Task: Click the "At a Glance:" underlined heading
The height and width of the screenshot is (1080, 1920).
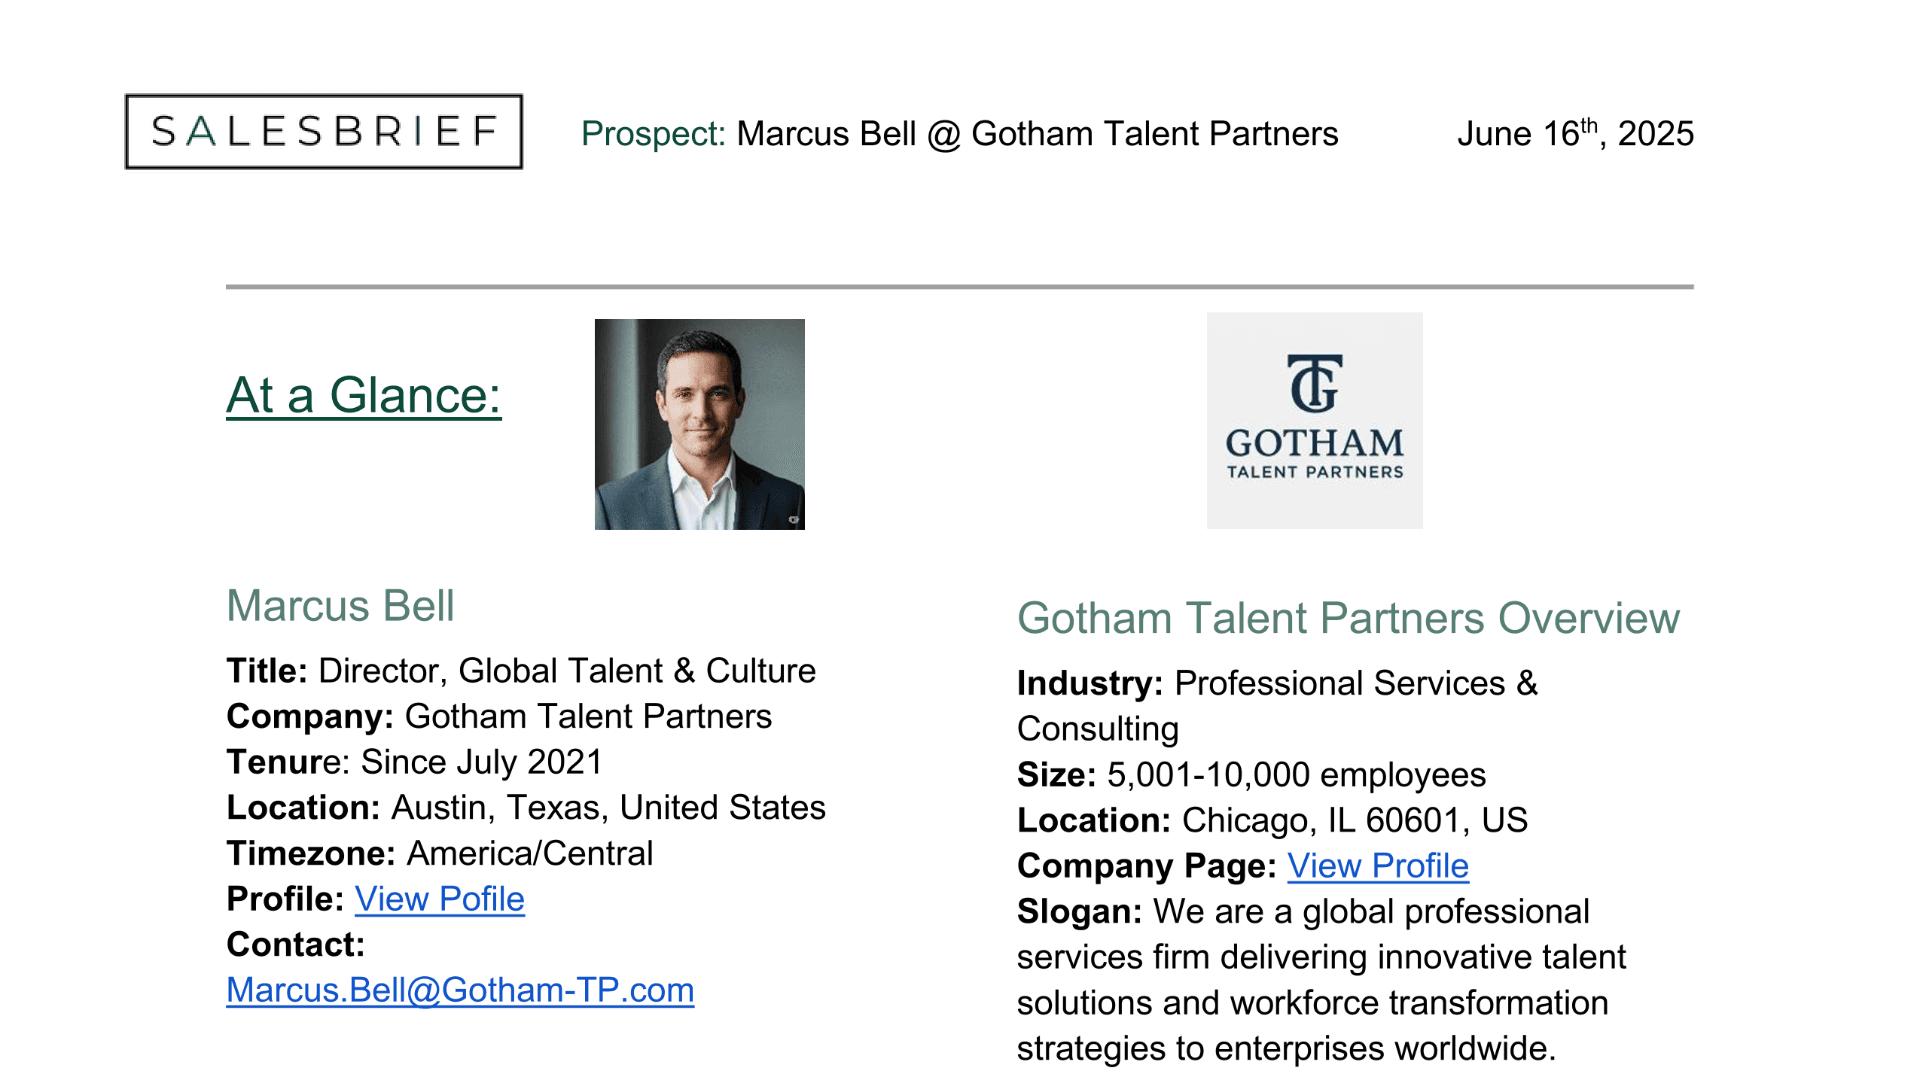Action: [363, 395]
